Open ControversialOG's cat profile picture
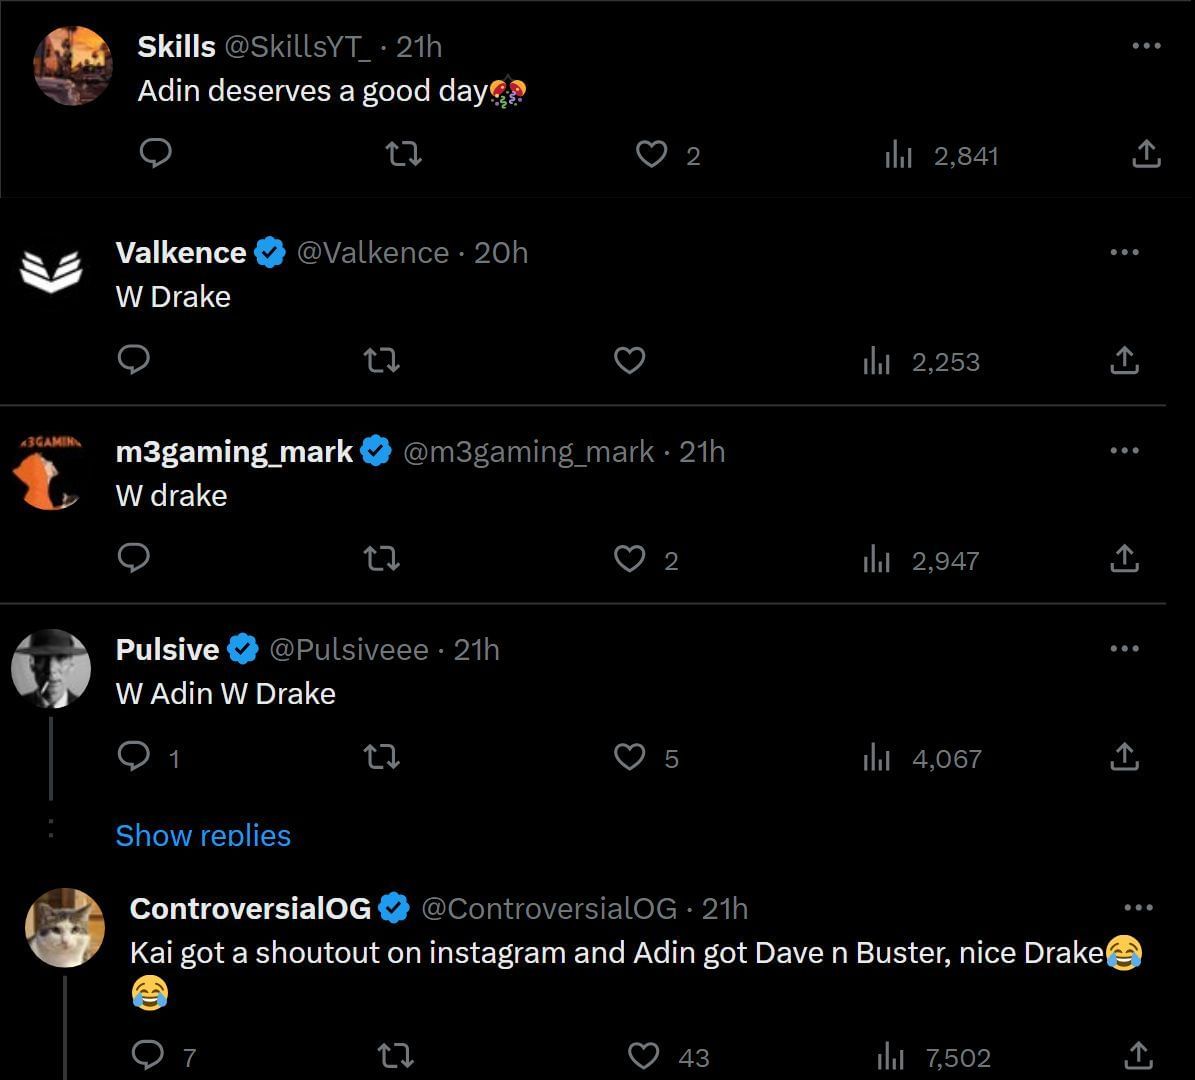 click(x=65, y=927)
